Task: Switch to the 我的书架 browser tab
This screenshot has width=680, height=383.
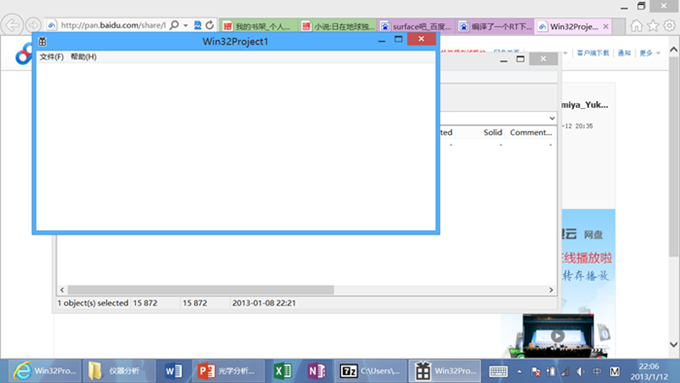Action: [x=258, y=26]
